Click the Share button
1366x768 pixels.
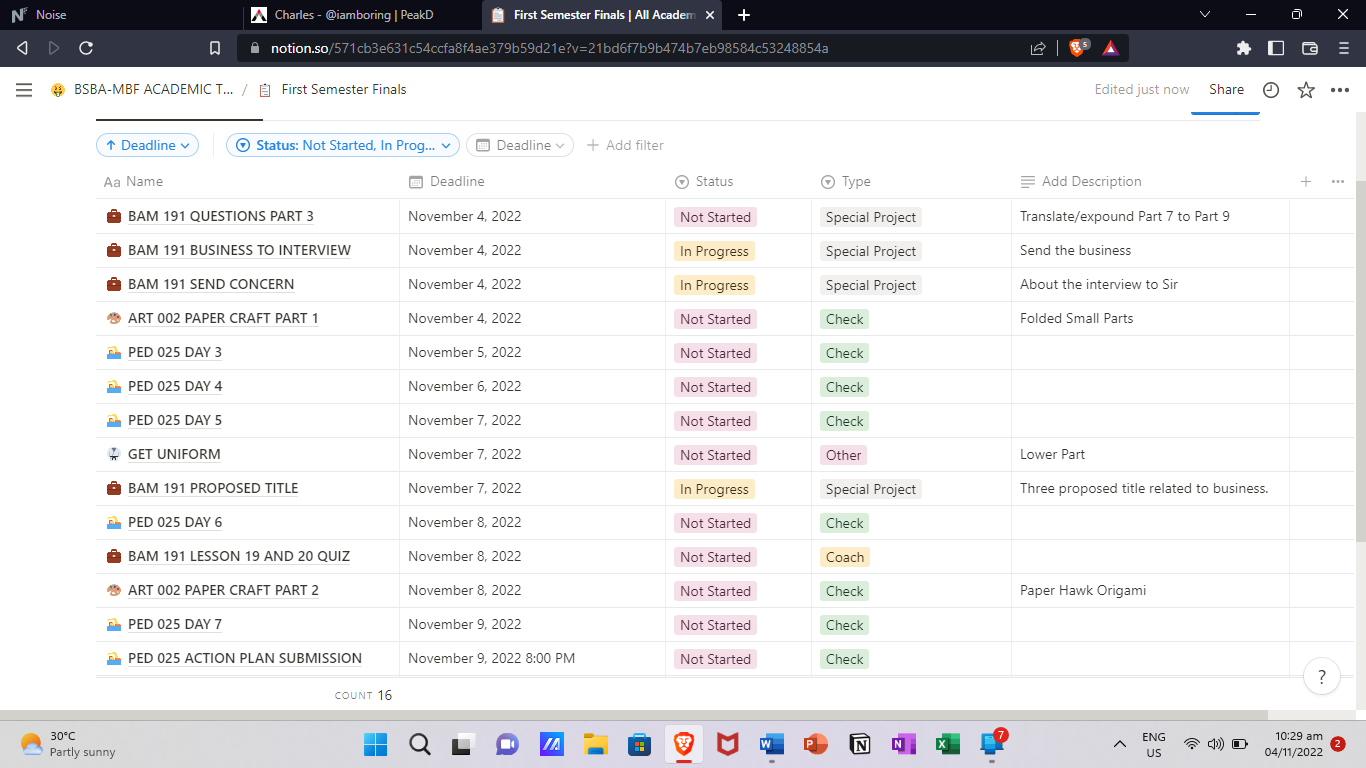coord(1226,90)
